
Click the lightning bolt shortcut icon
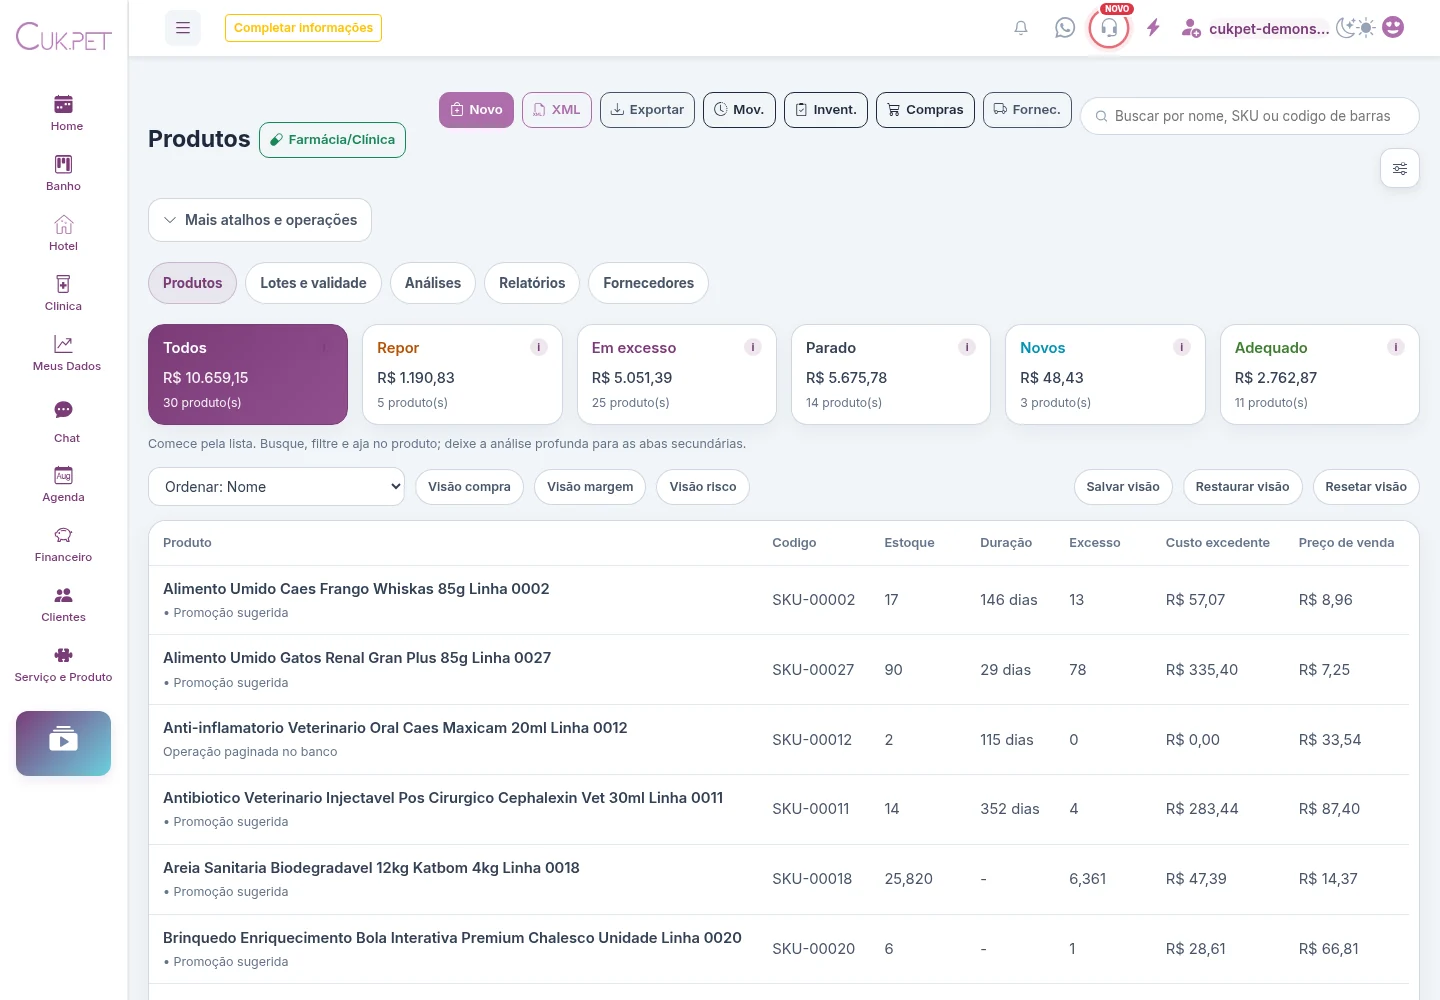(1153, 28)
